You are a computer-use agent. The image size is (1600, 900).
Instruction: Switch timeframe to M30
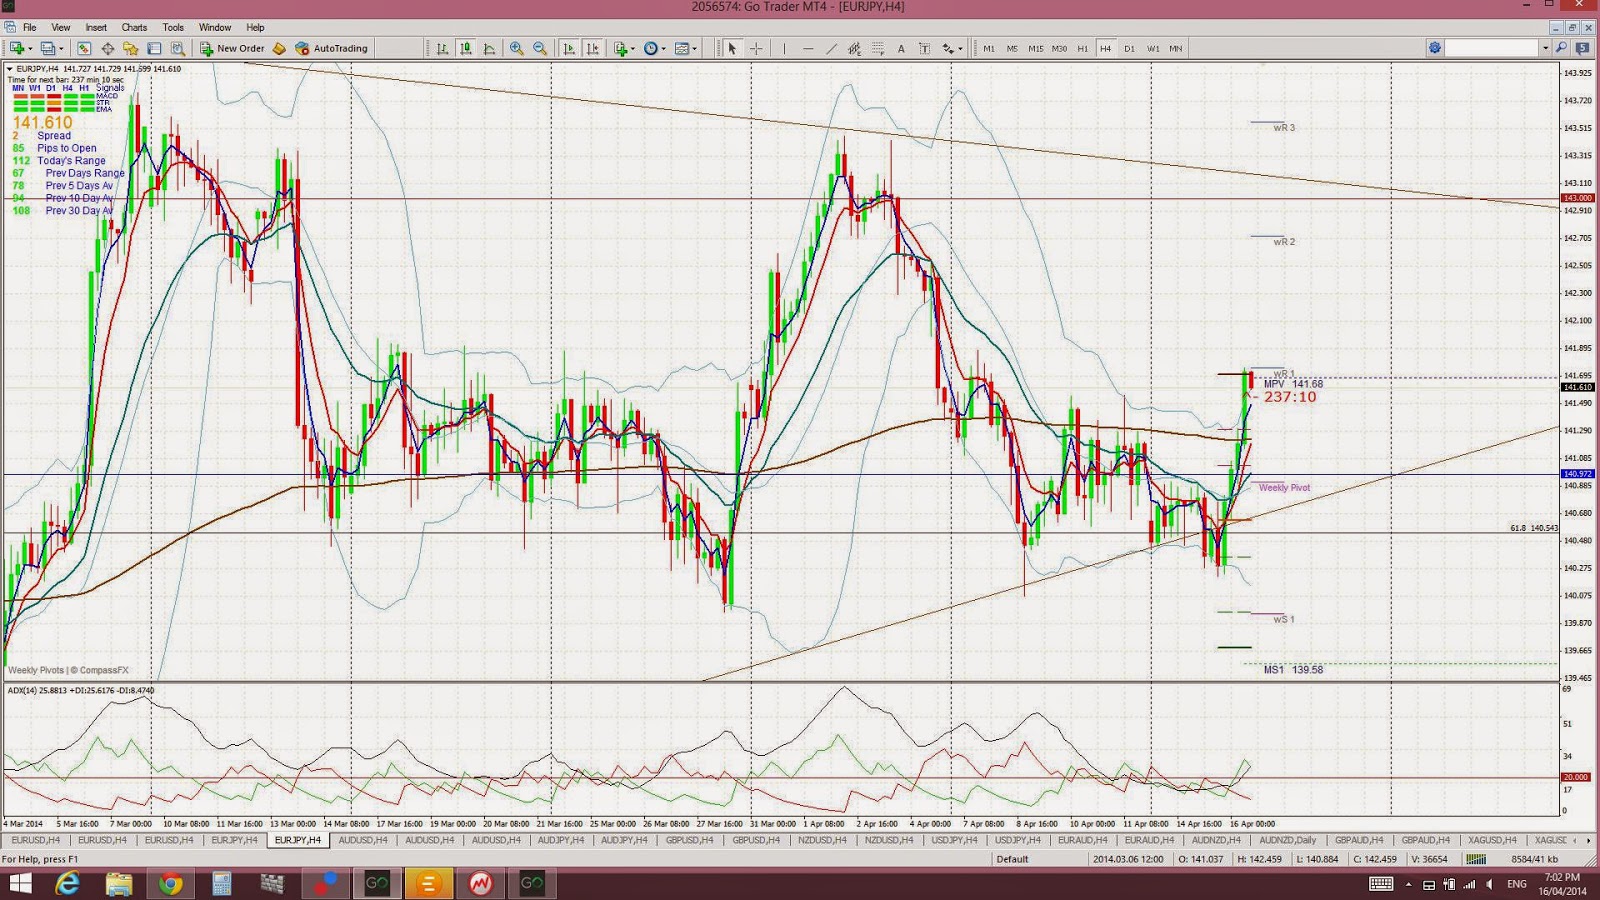tap(1059, 48)
